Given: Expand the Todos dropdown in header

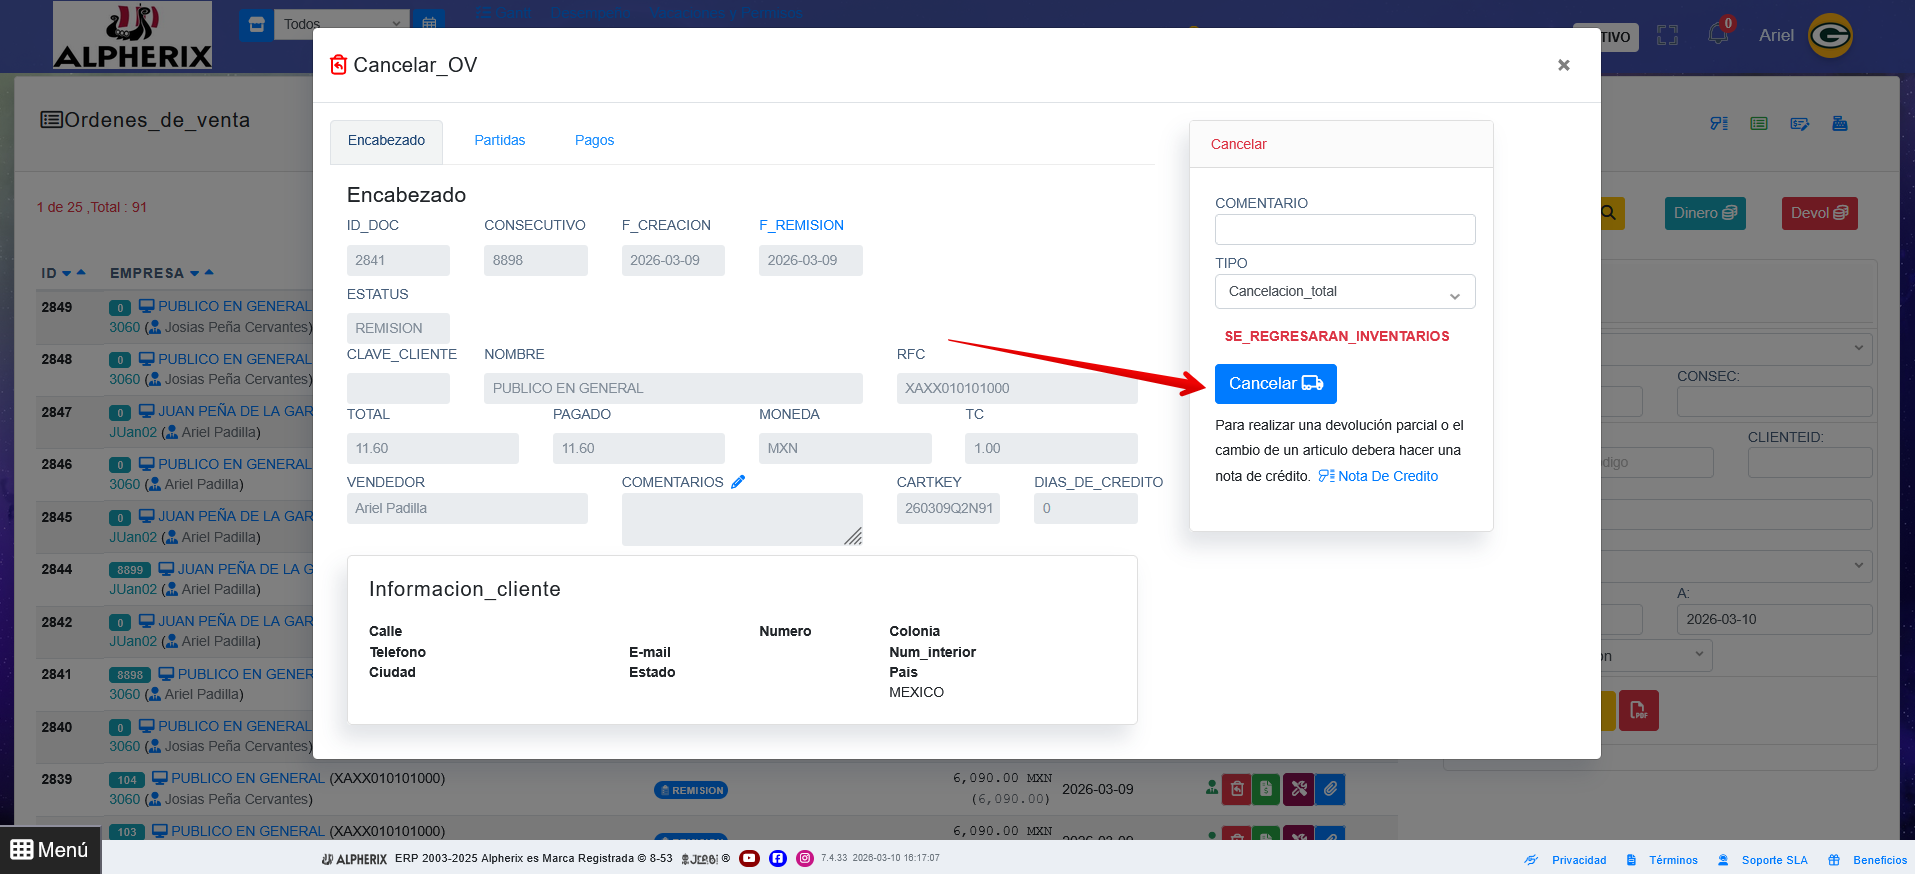Looking at the screenshot, I should [x=340, y=24].
